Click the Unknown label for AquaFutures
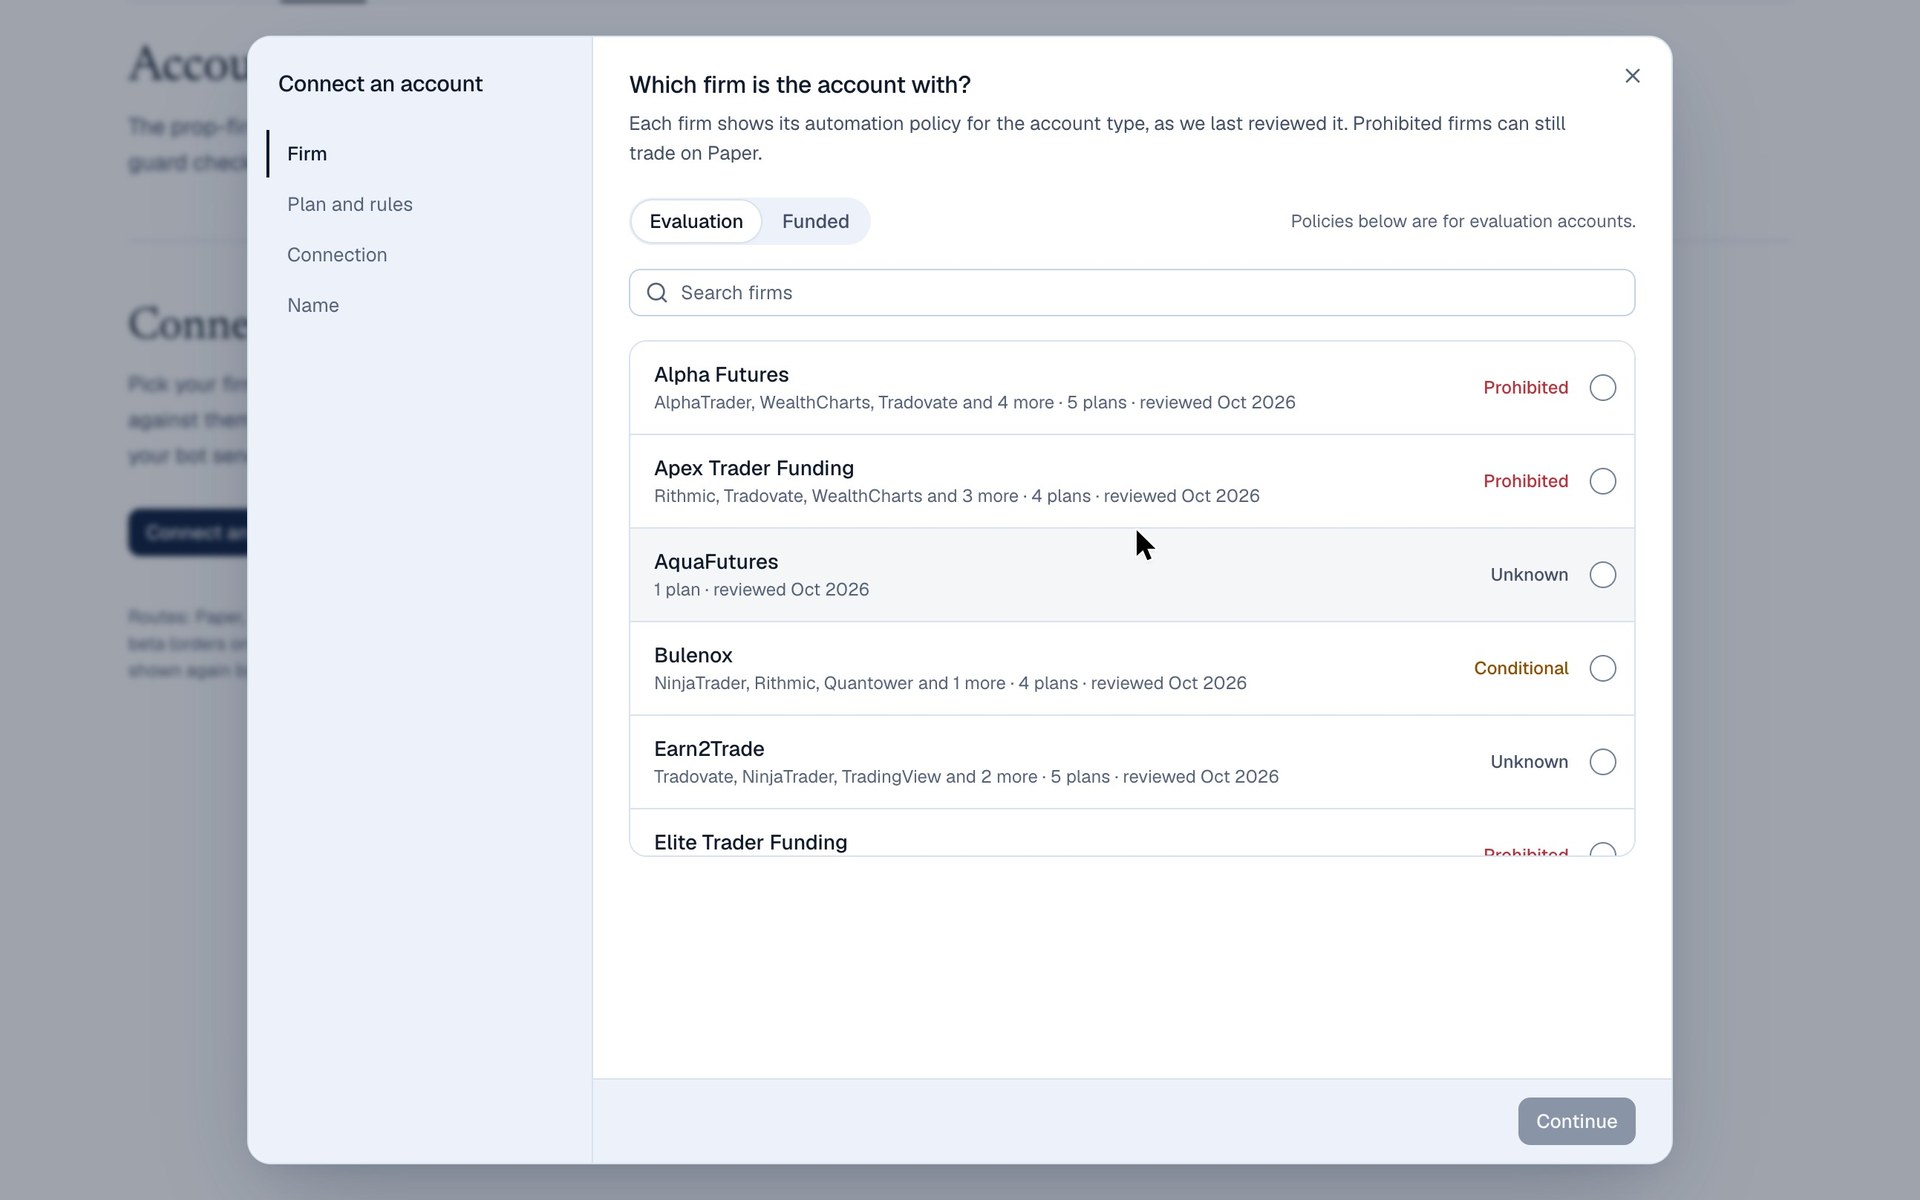Viewport: 1920px width, 1200px height. tap(1529, 575)
